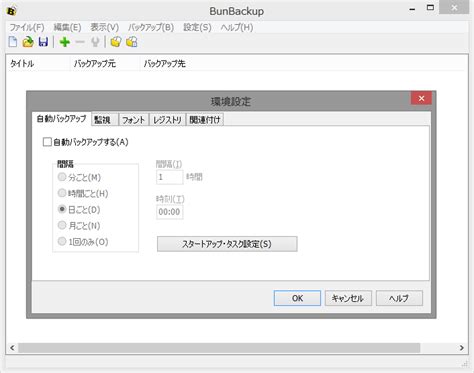Select the 月ごと(N) radio button

point(62,225)
